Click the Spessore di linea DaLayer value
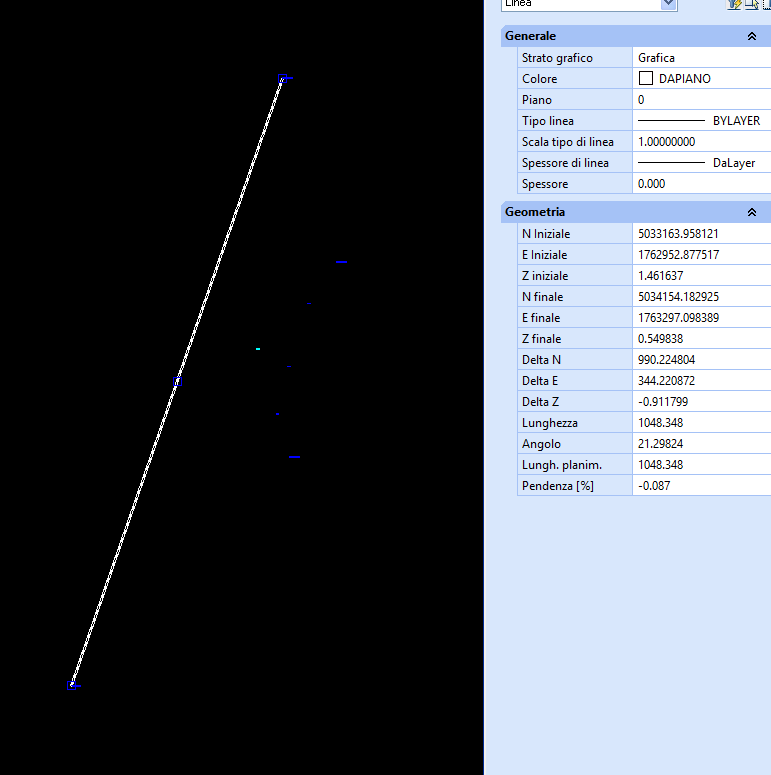 pyautogui.click(x=700, y=163)
